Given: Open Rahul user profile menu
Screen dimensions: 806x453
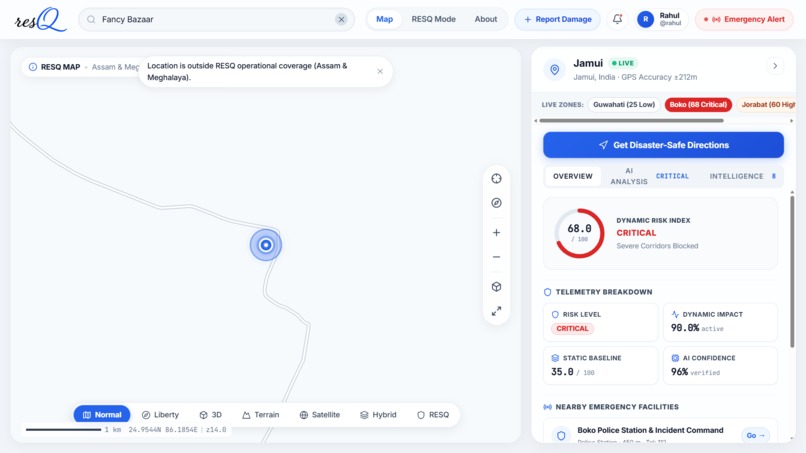Looking at the screenshot, I should [660, 19].
